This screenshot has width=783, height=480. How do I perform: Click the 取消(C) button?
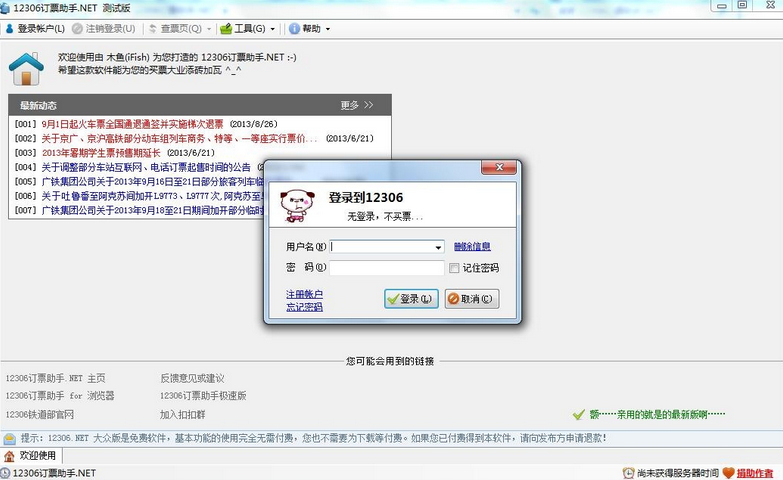472,299
